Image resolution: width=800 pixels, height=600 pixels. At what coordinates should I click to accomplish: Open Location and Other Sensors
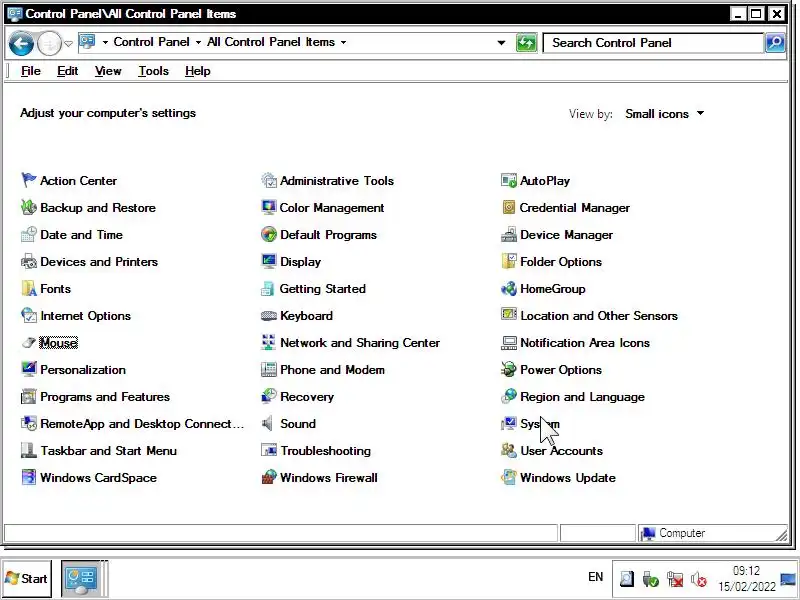click(599, 316)
